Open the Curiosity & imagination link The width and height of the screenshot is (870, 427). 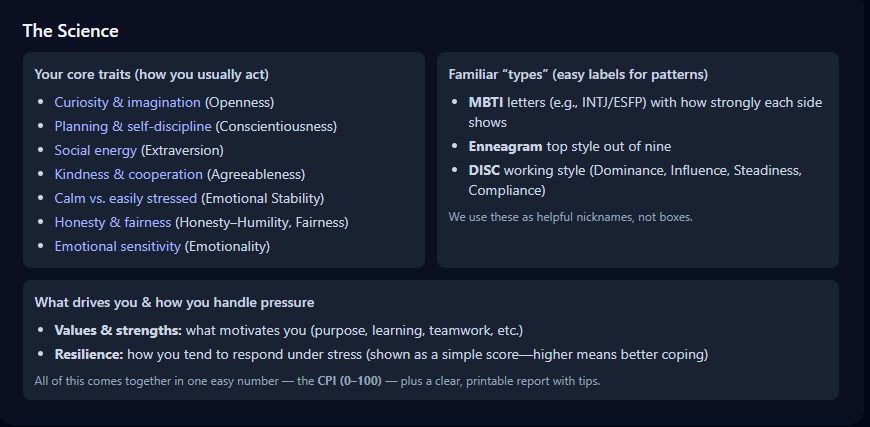(x=128, y=102)
